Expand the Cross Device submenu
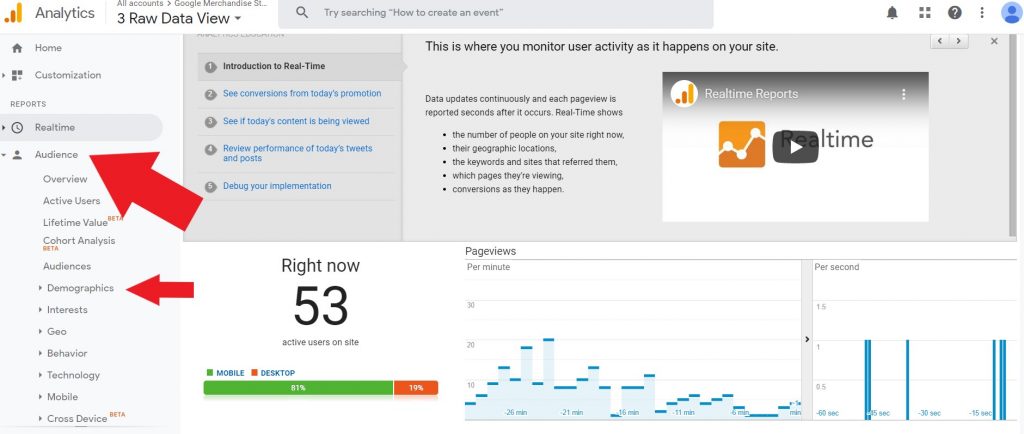 coord(40,418)
